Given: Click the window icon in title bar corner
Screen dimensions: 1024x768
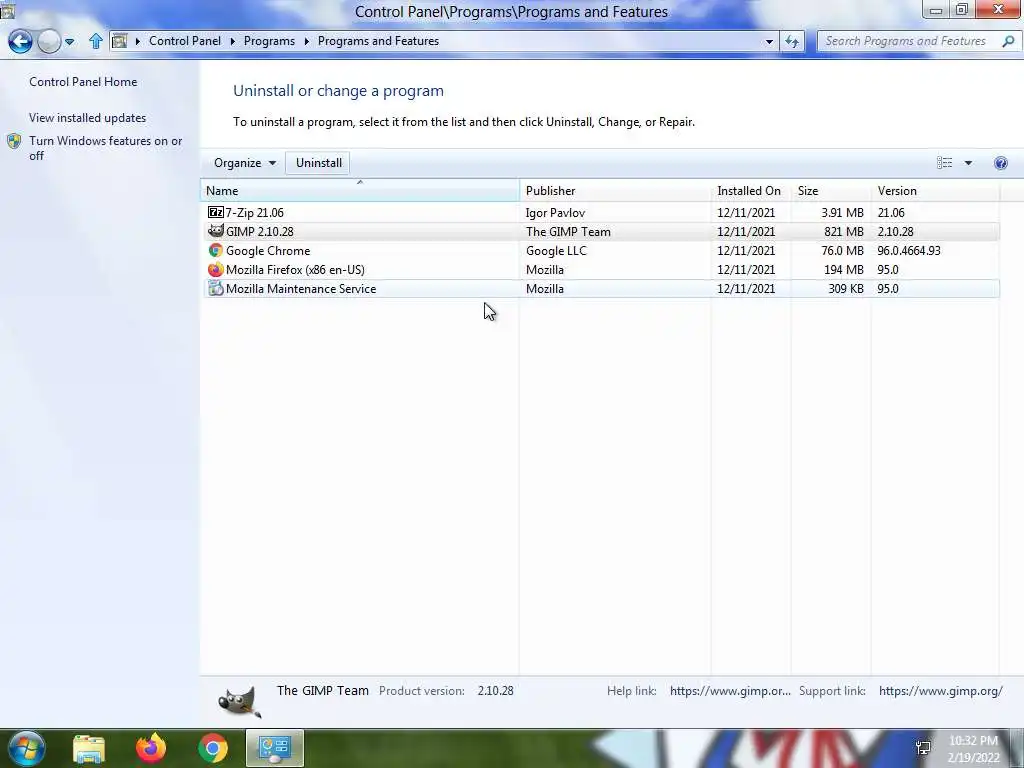Looking at the screenshot, I should pyautogui.click(x=7, y=9).
